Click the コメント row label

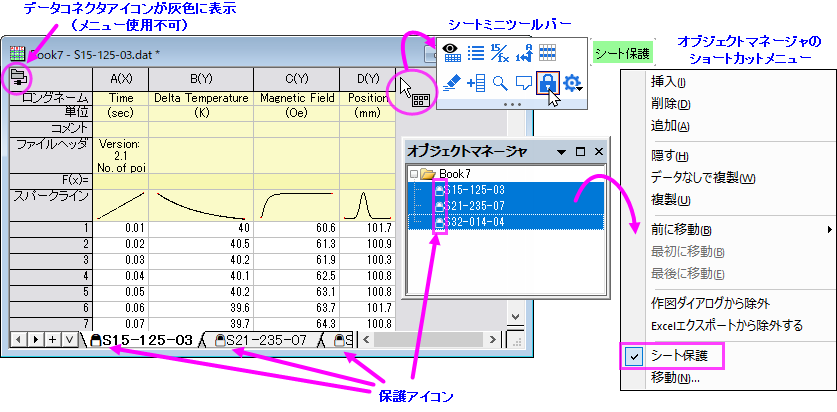(x=51, y=129)
